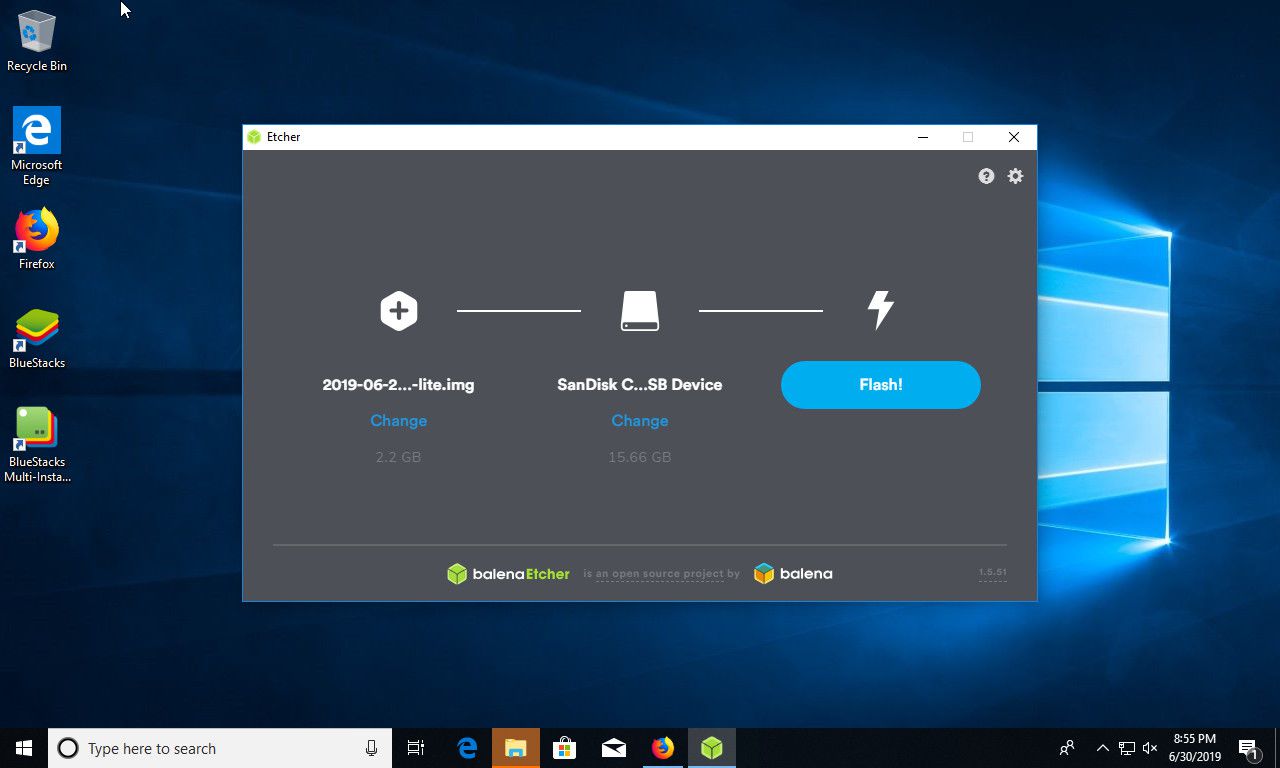1280x768 pixels.
Task: Open Firefox desktop shortcut
Action: [37, 239]
